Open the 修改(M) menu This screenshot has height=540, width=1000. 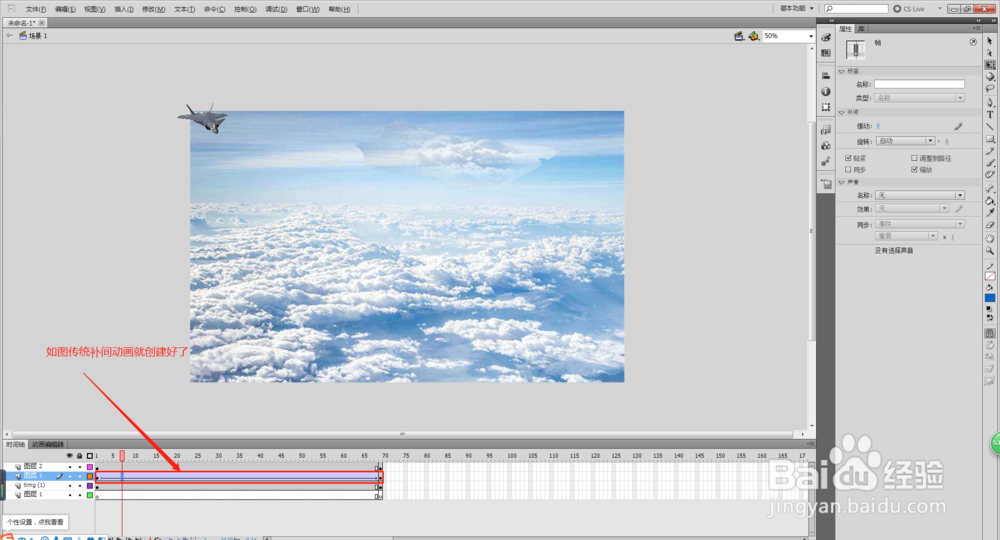click(x=153, y=9)
